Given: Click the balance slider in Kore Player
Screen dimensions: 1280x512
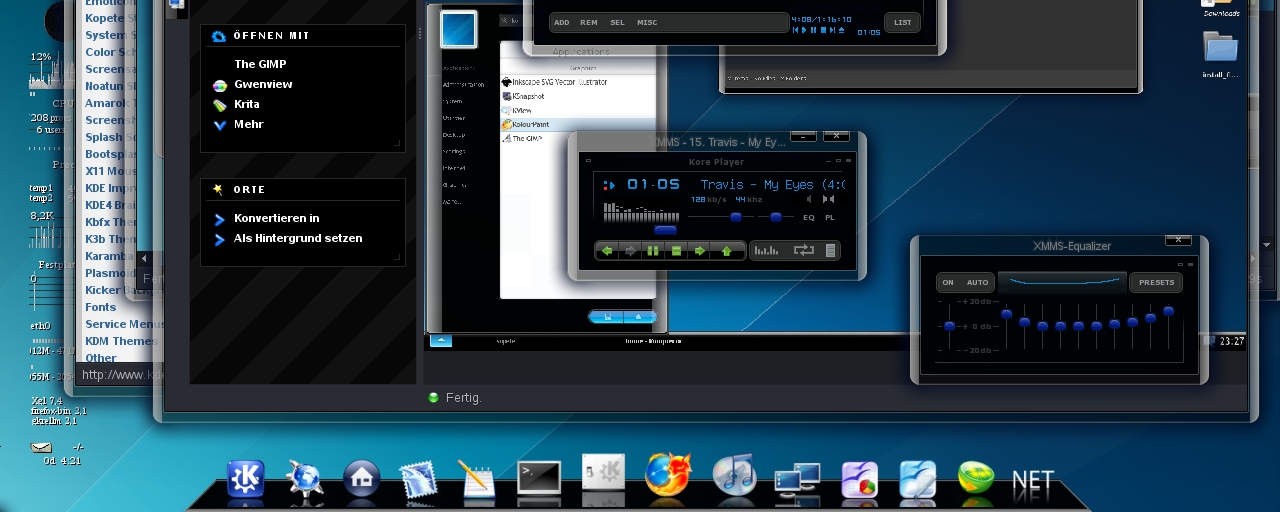Looking at the screenshot, I should tap(775, 217).
